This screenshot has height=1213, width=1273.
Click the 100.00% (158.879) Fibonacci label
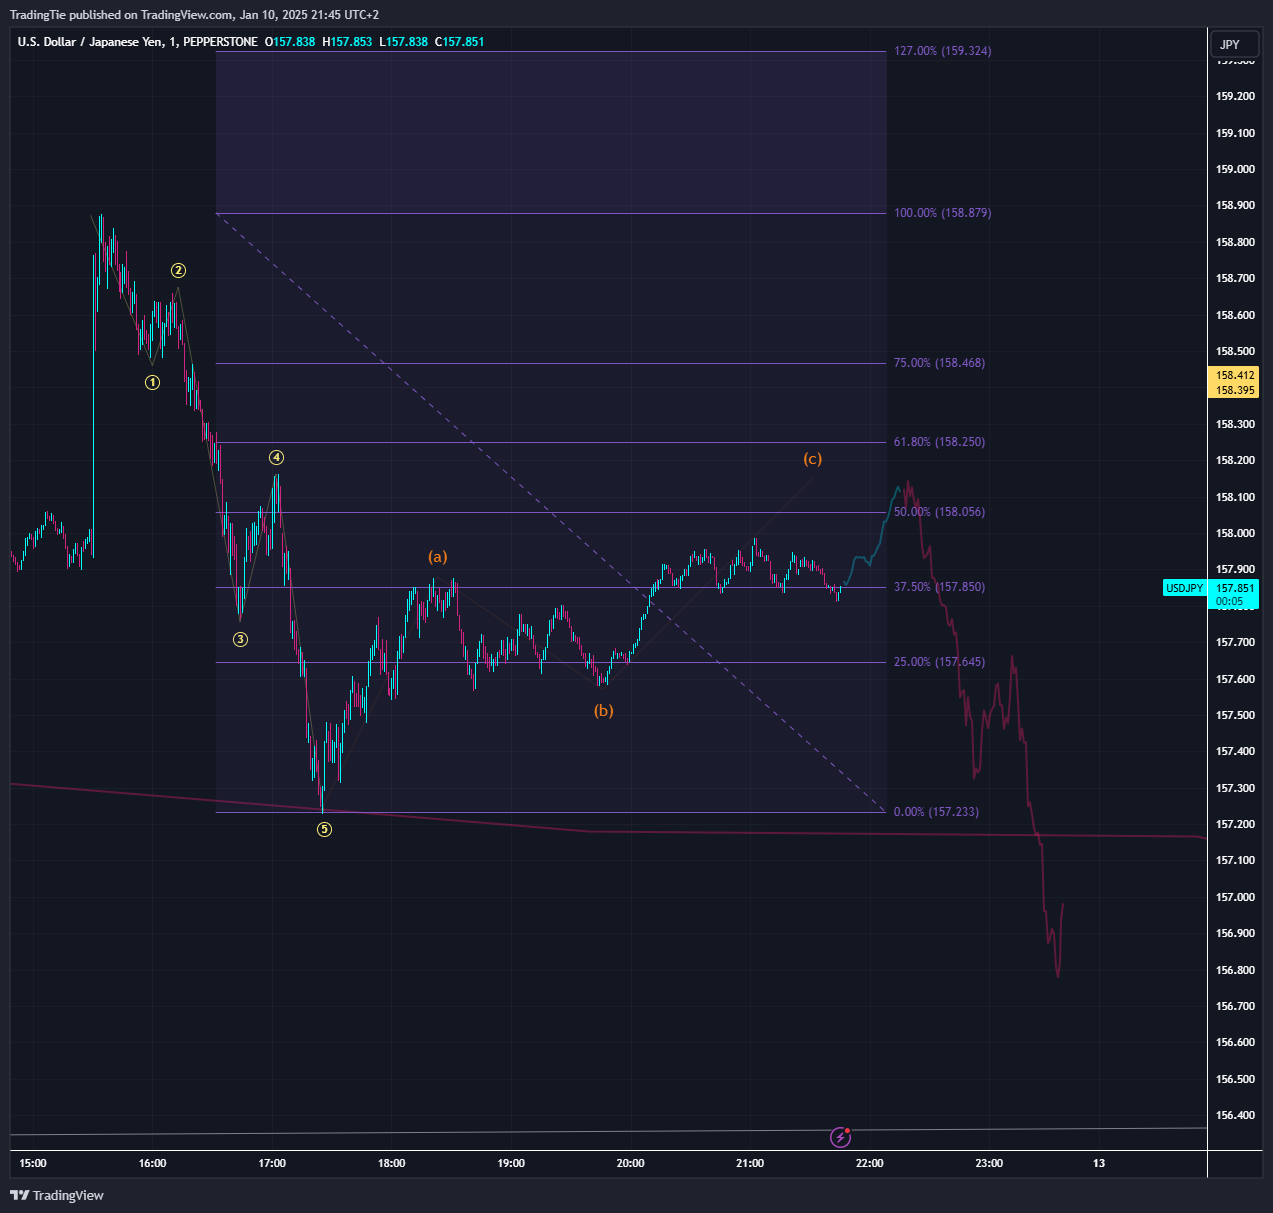point(943,213)
